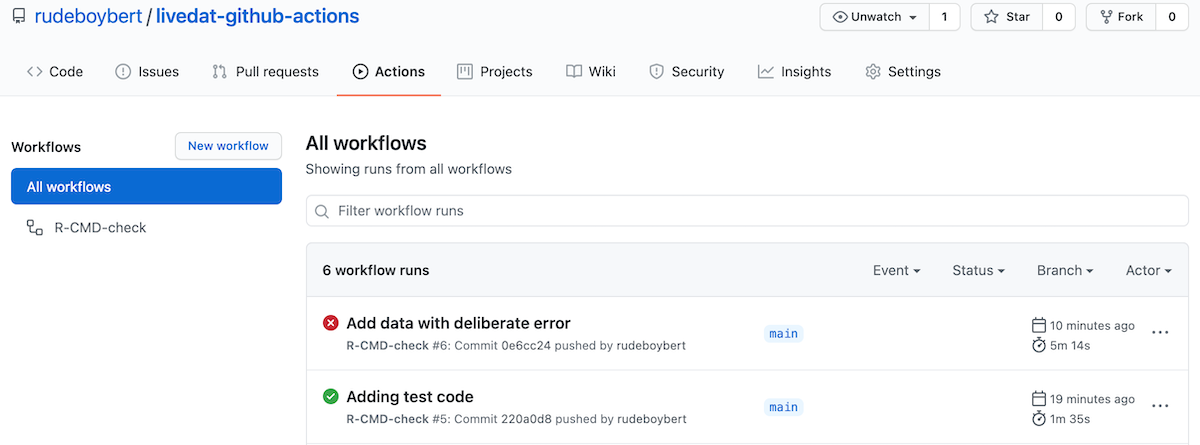Click the stopwatch icon beside '1m 35s'
1200x445 pixels.
(1039, 418)
